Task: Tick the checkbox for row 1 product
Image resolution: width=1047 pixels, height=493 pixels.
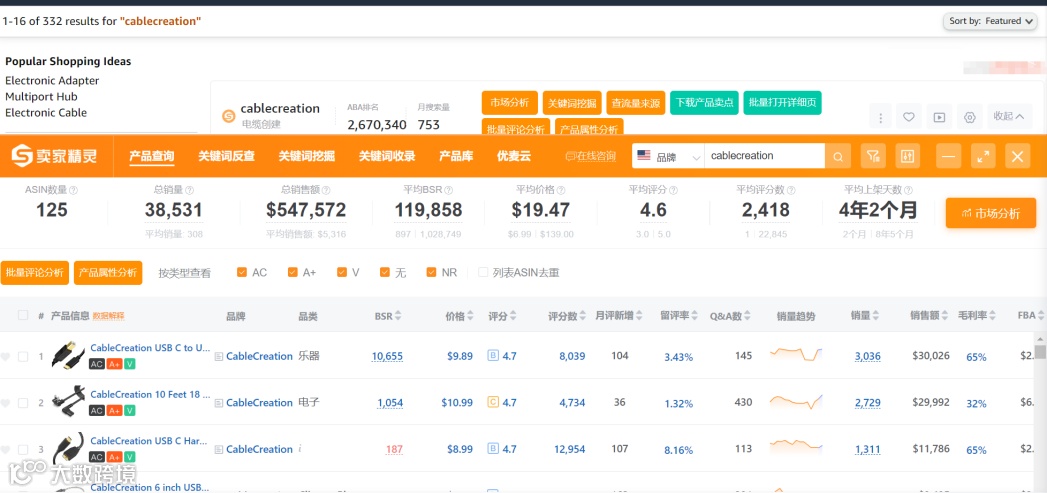Action: 23,357
